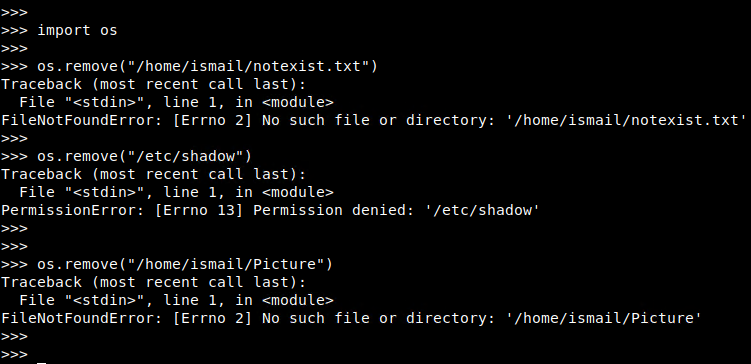Click the 'import os' command line
This screenshot has width=751, height=364.
(x=59, y=30)
